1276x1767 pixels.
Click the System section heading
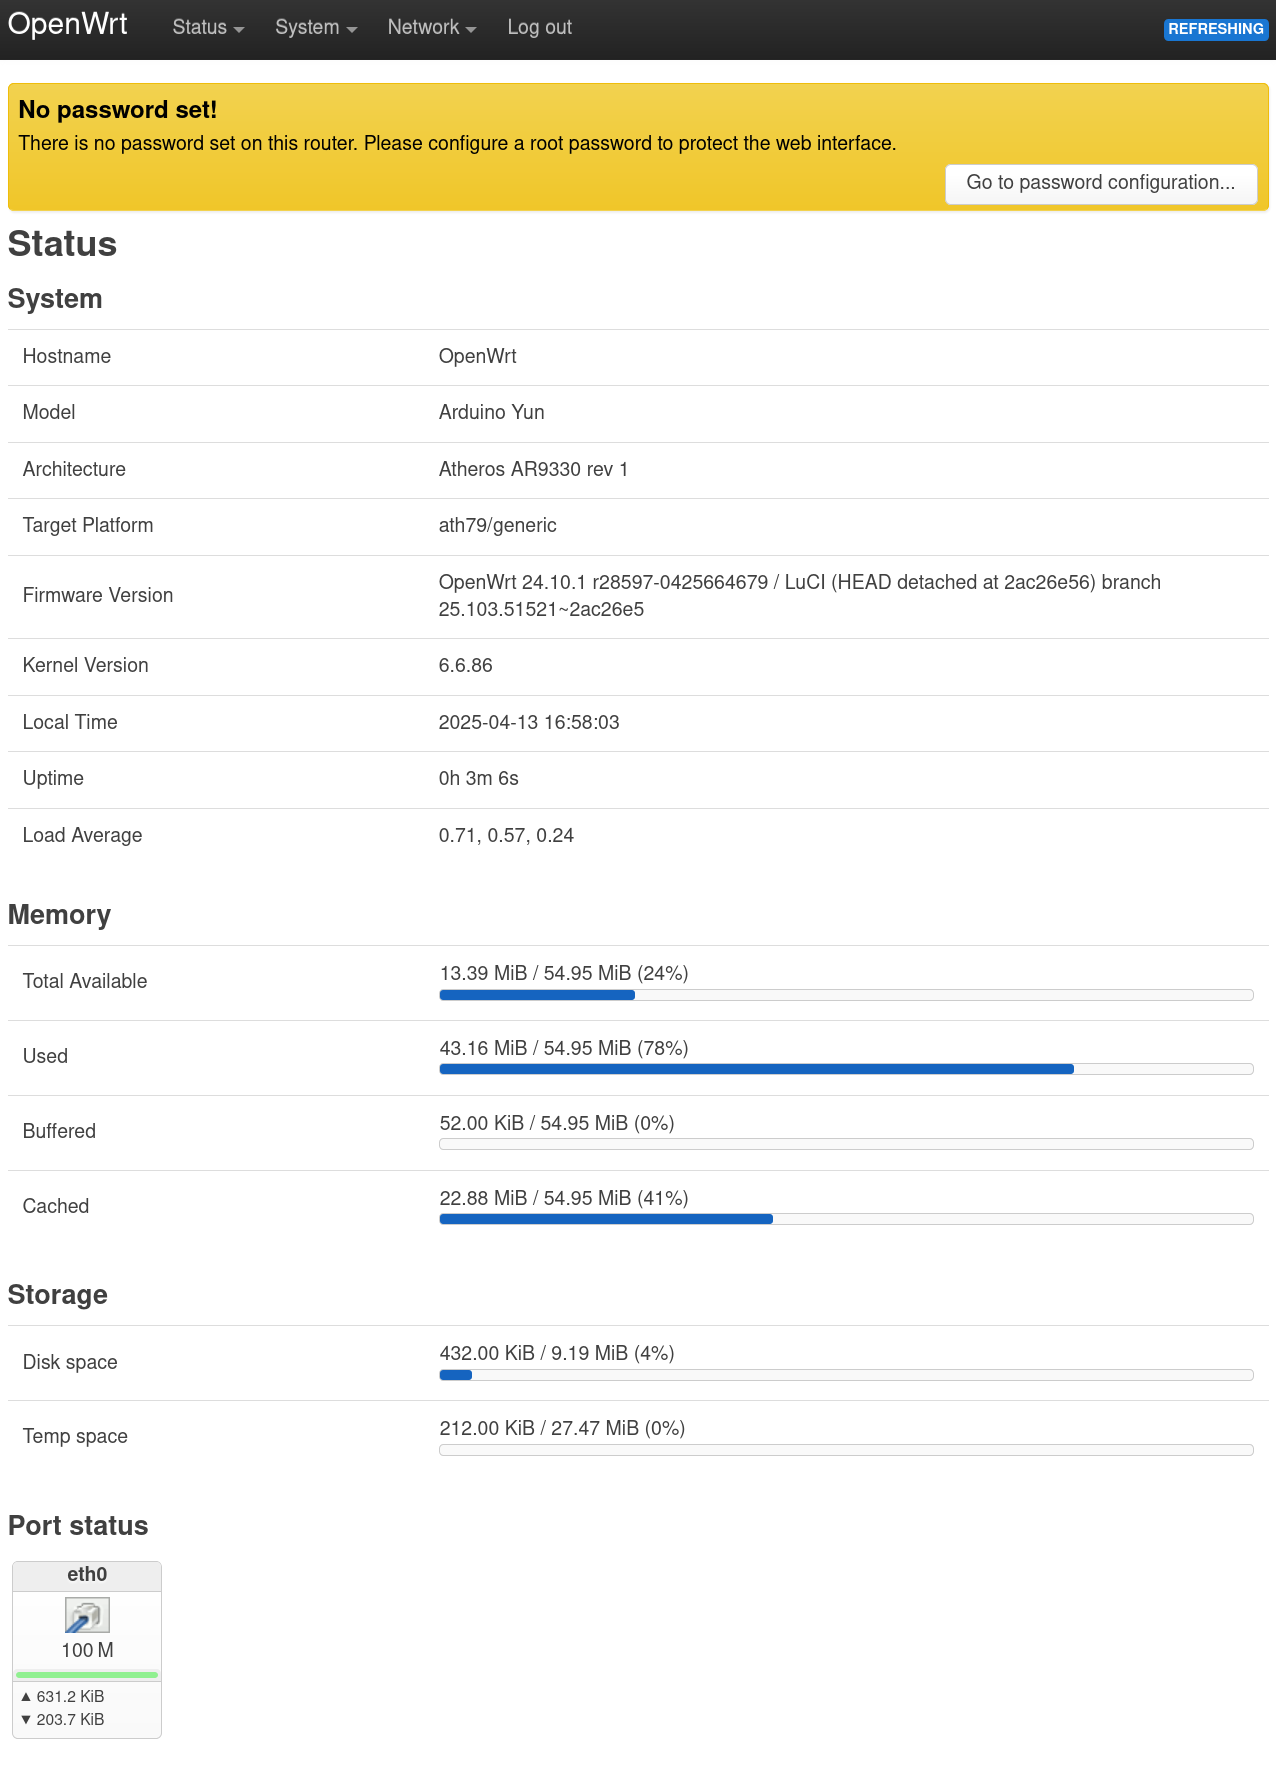[x=55, y=299]
